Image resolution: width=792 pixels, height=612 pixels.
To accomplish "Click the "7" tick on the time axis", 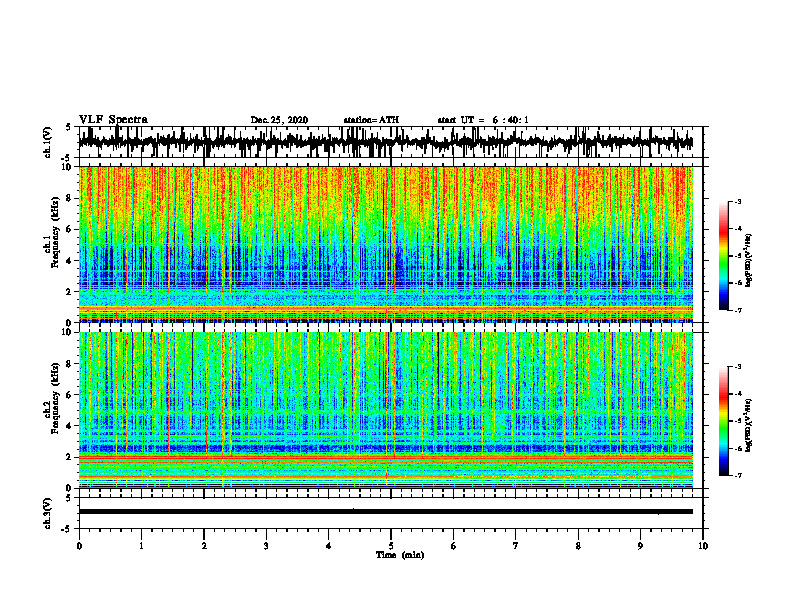I will (x=516, y=546).
